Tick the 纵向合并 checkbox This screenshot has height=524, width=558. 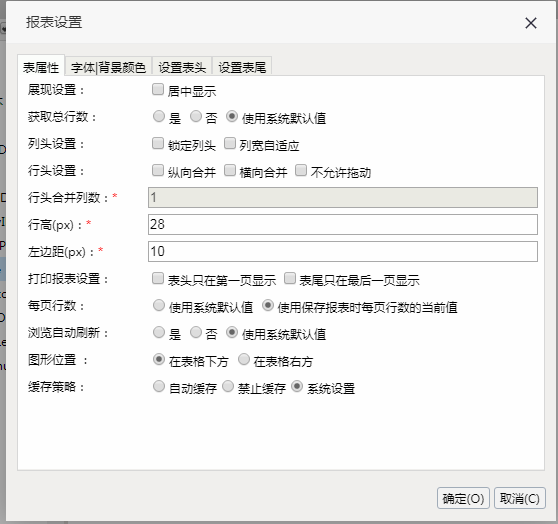[x=158, y=170]
